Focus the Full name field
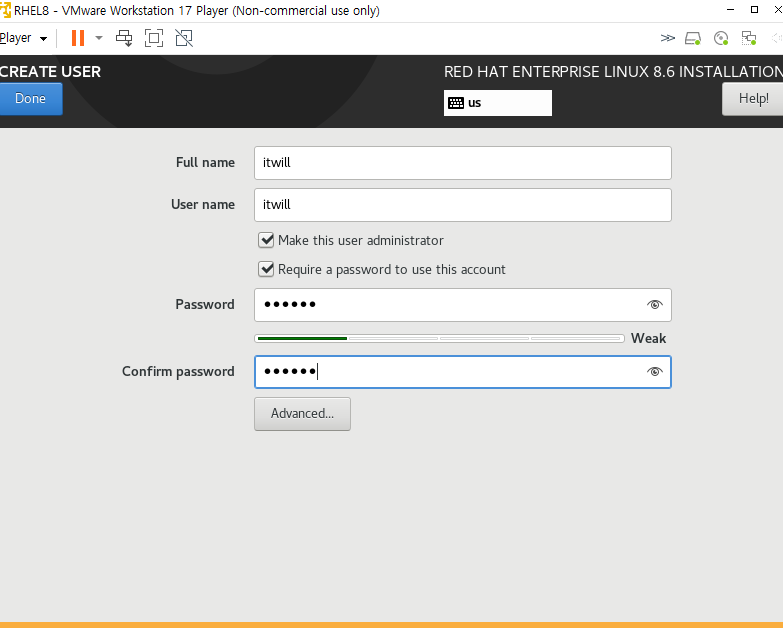The width and height of the screenshot is (783, 628). point(462,163)
